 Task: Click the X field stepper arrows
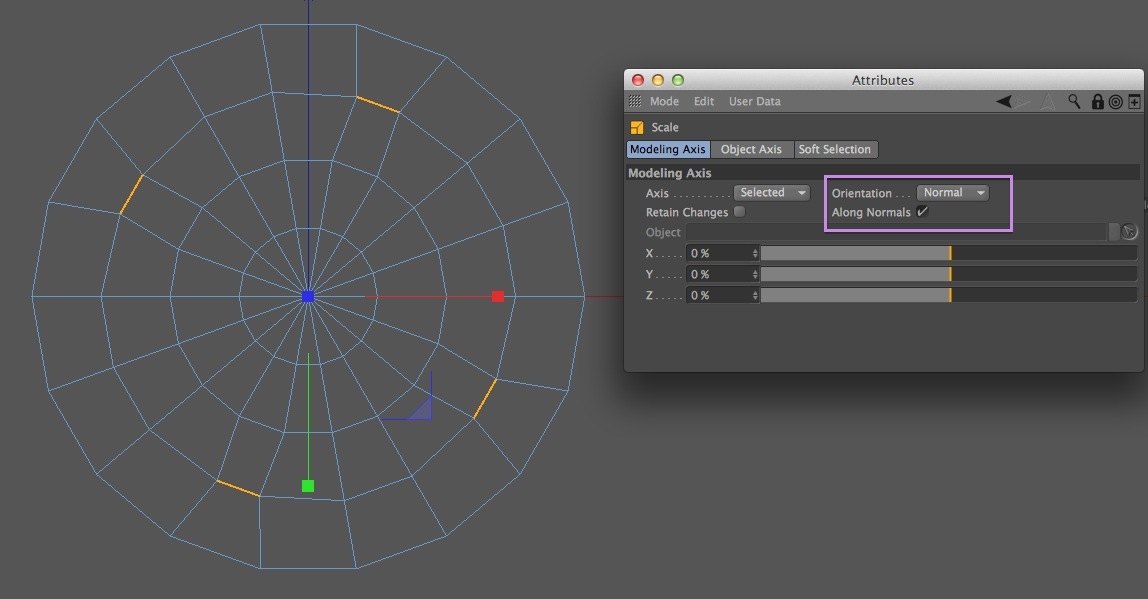point(755,253)
